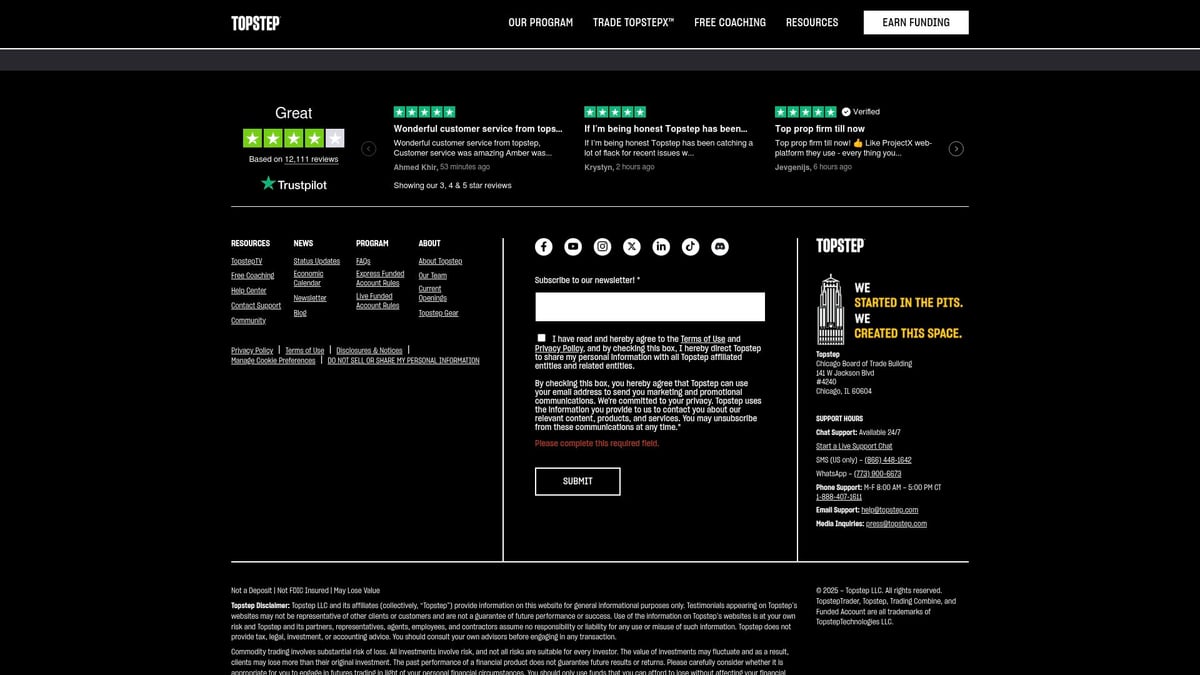The image size is (1200, 675).
Task: Show previous Trustpilot reviews arrow
Action: (369, 149)
